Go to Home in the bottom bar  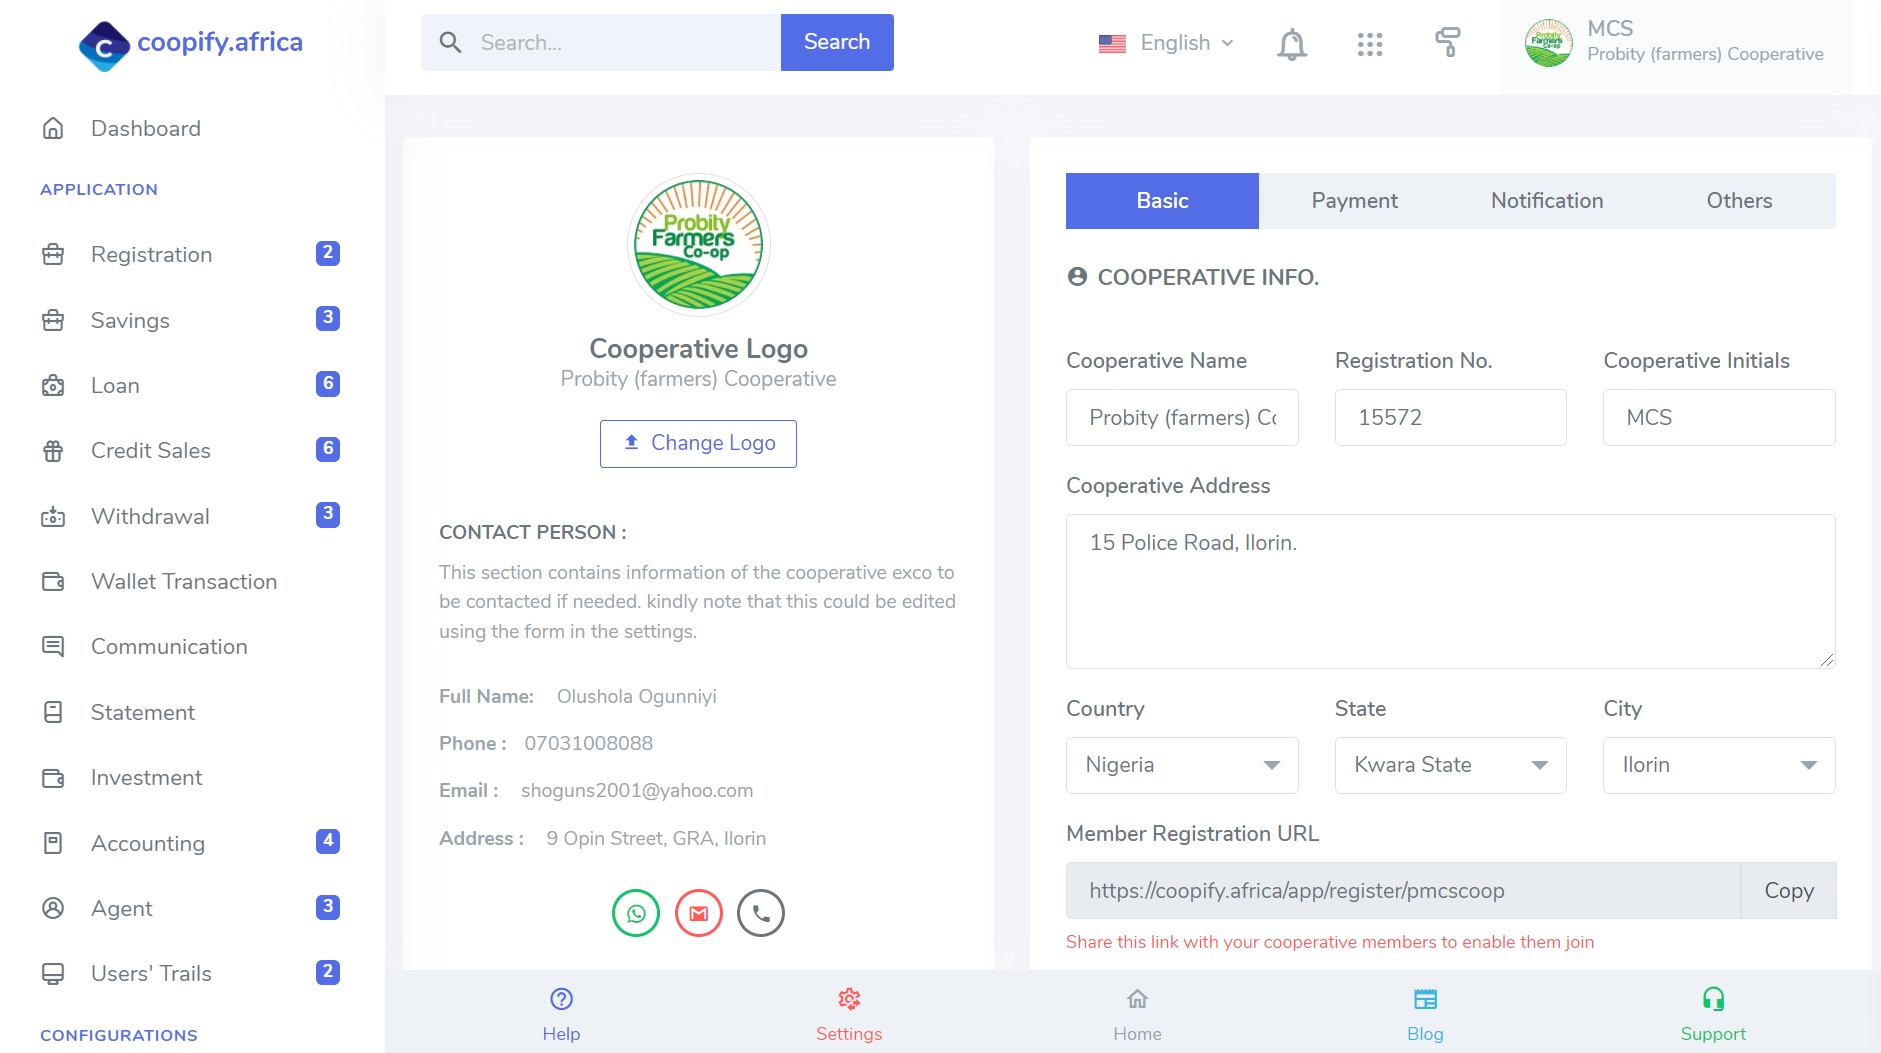pos(1137,1014)
